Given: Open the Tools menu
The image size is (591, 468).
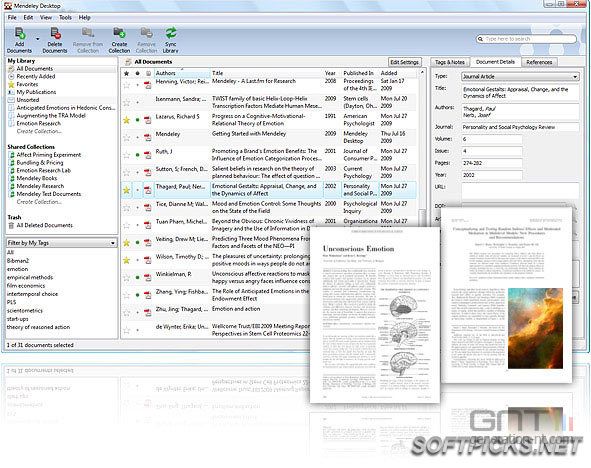Looking at the screenshot, I should pos(65,17).
